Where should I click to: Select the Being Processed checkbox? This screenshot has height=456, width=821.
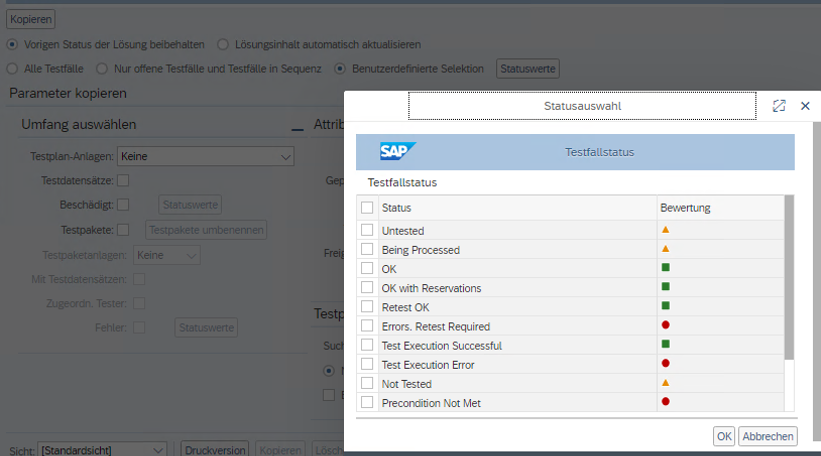point(367,249)
